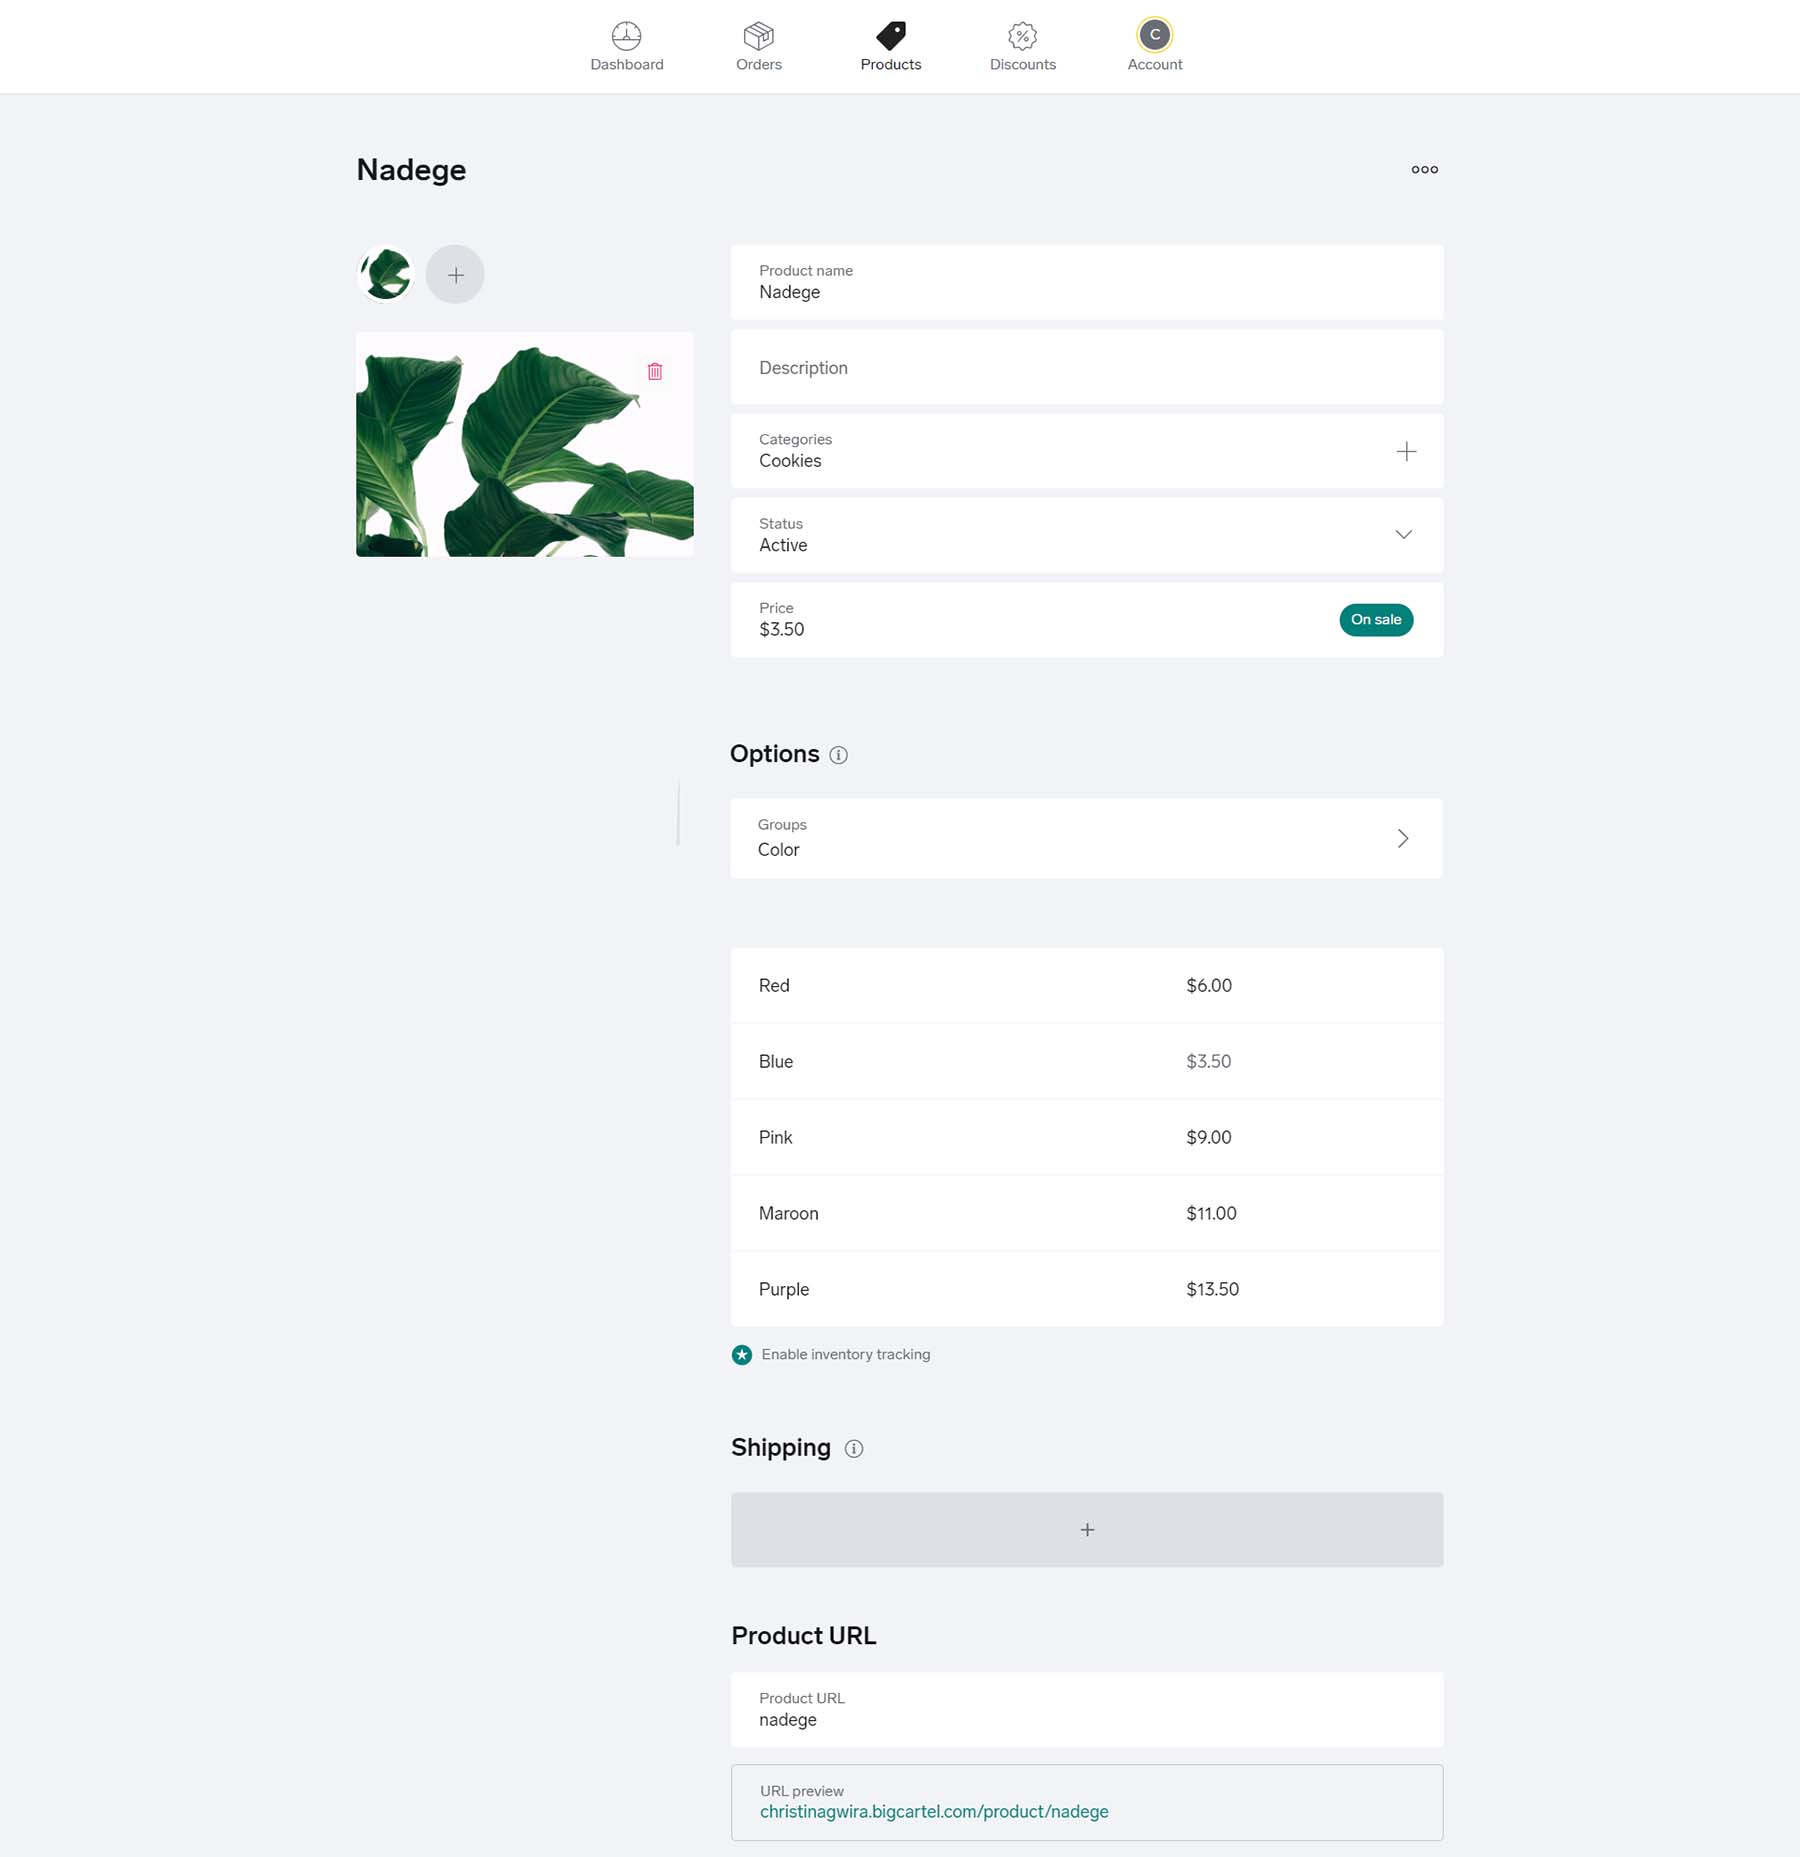View Shipping help info icon
Screen dimensions: 1800x1857
pyautogui.click(x=854, y=1448)
